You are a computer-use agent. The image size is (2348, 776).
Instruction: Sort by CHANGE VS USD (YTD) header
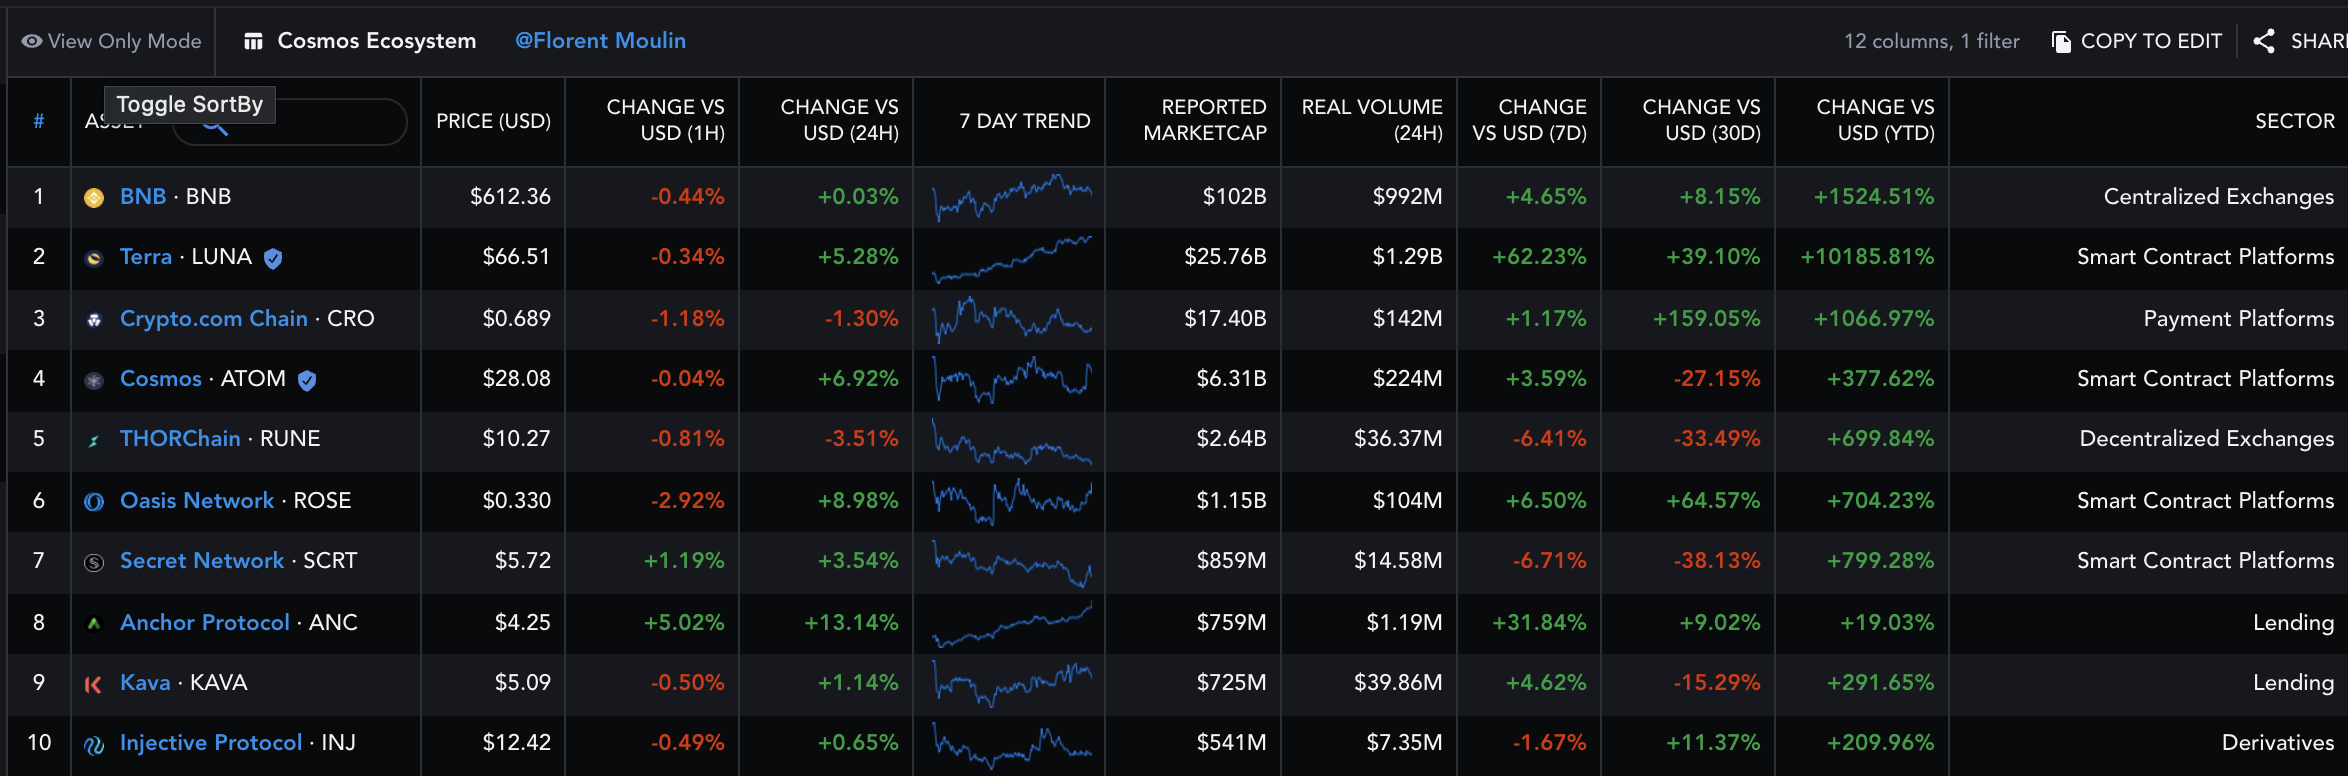pyautogui.click(x=1875, y=120)
